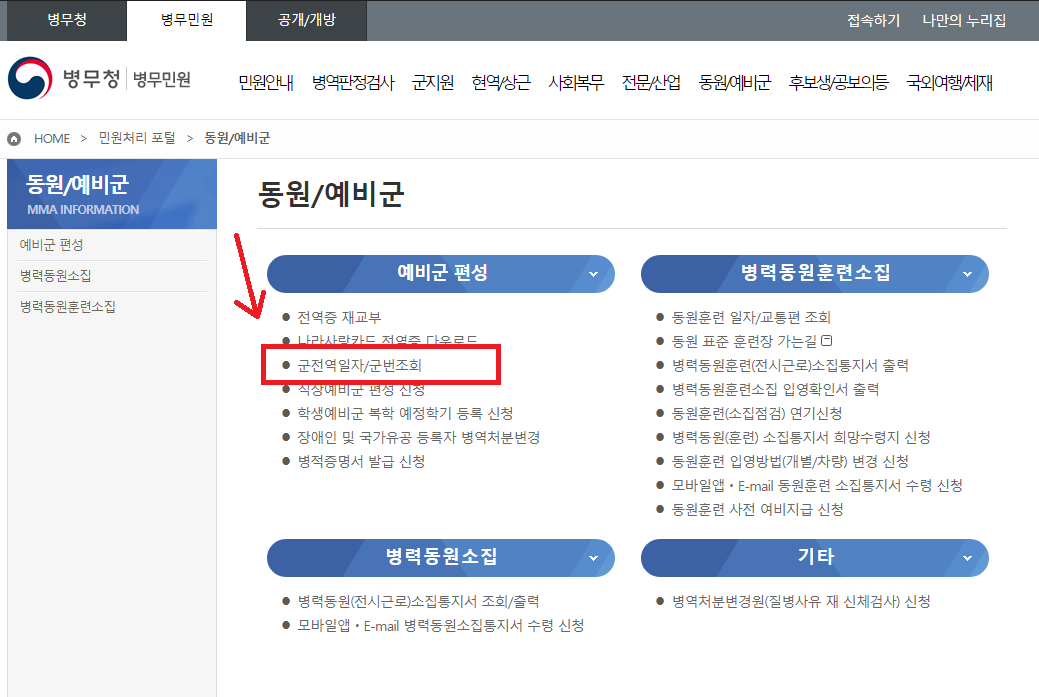Click the HOME breadcrumb icon

(x=14, y=138)
